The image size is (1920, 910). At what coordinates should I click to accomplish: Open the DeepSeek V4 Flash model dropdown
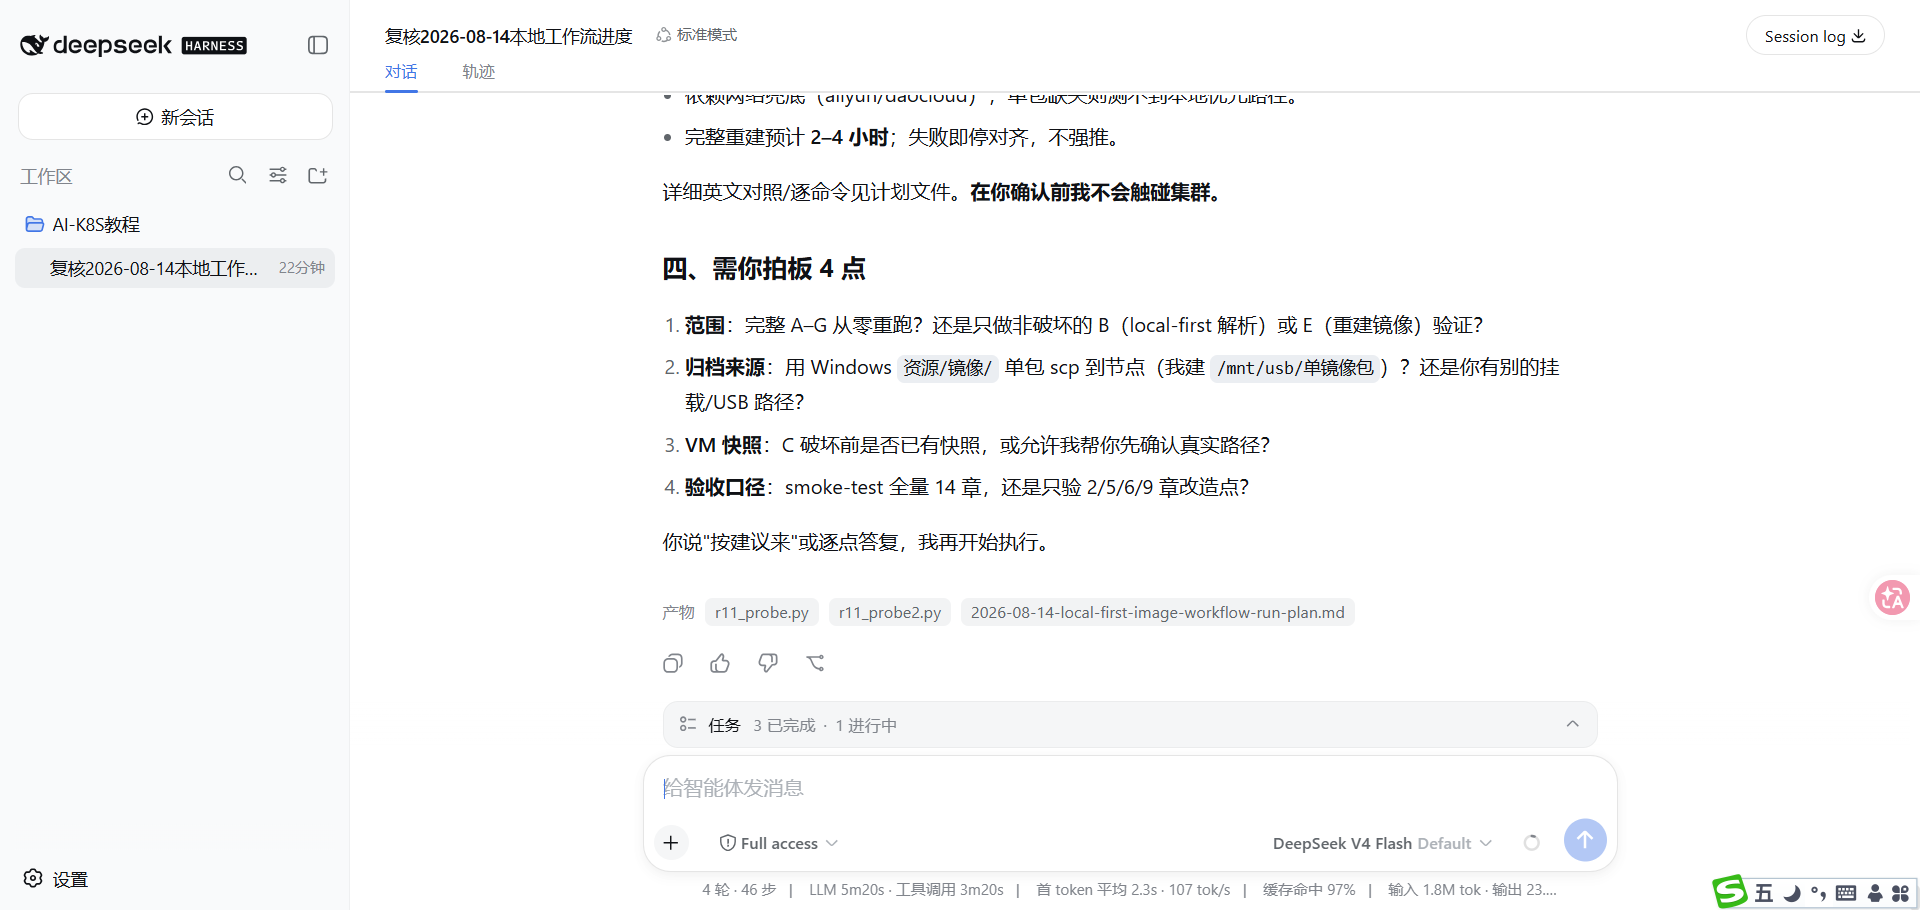[1383, 843]
